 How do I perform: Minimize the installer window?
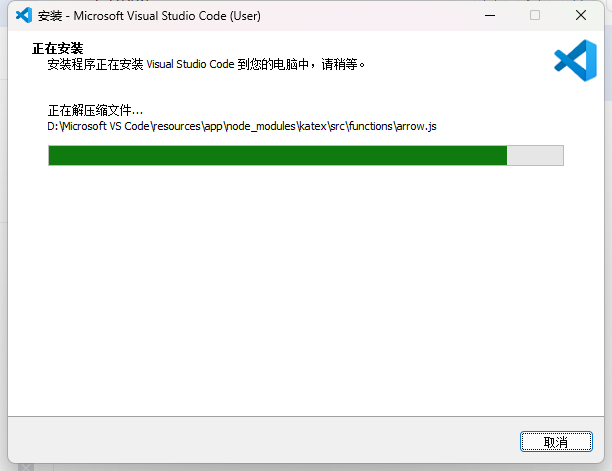(490, 16)
